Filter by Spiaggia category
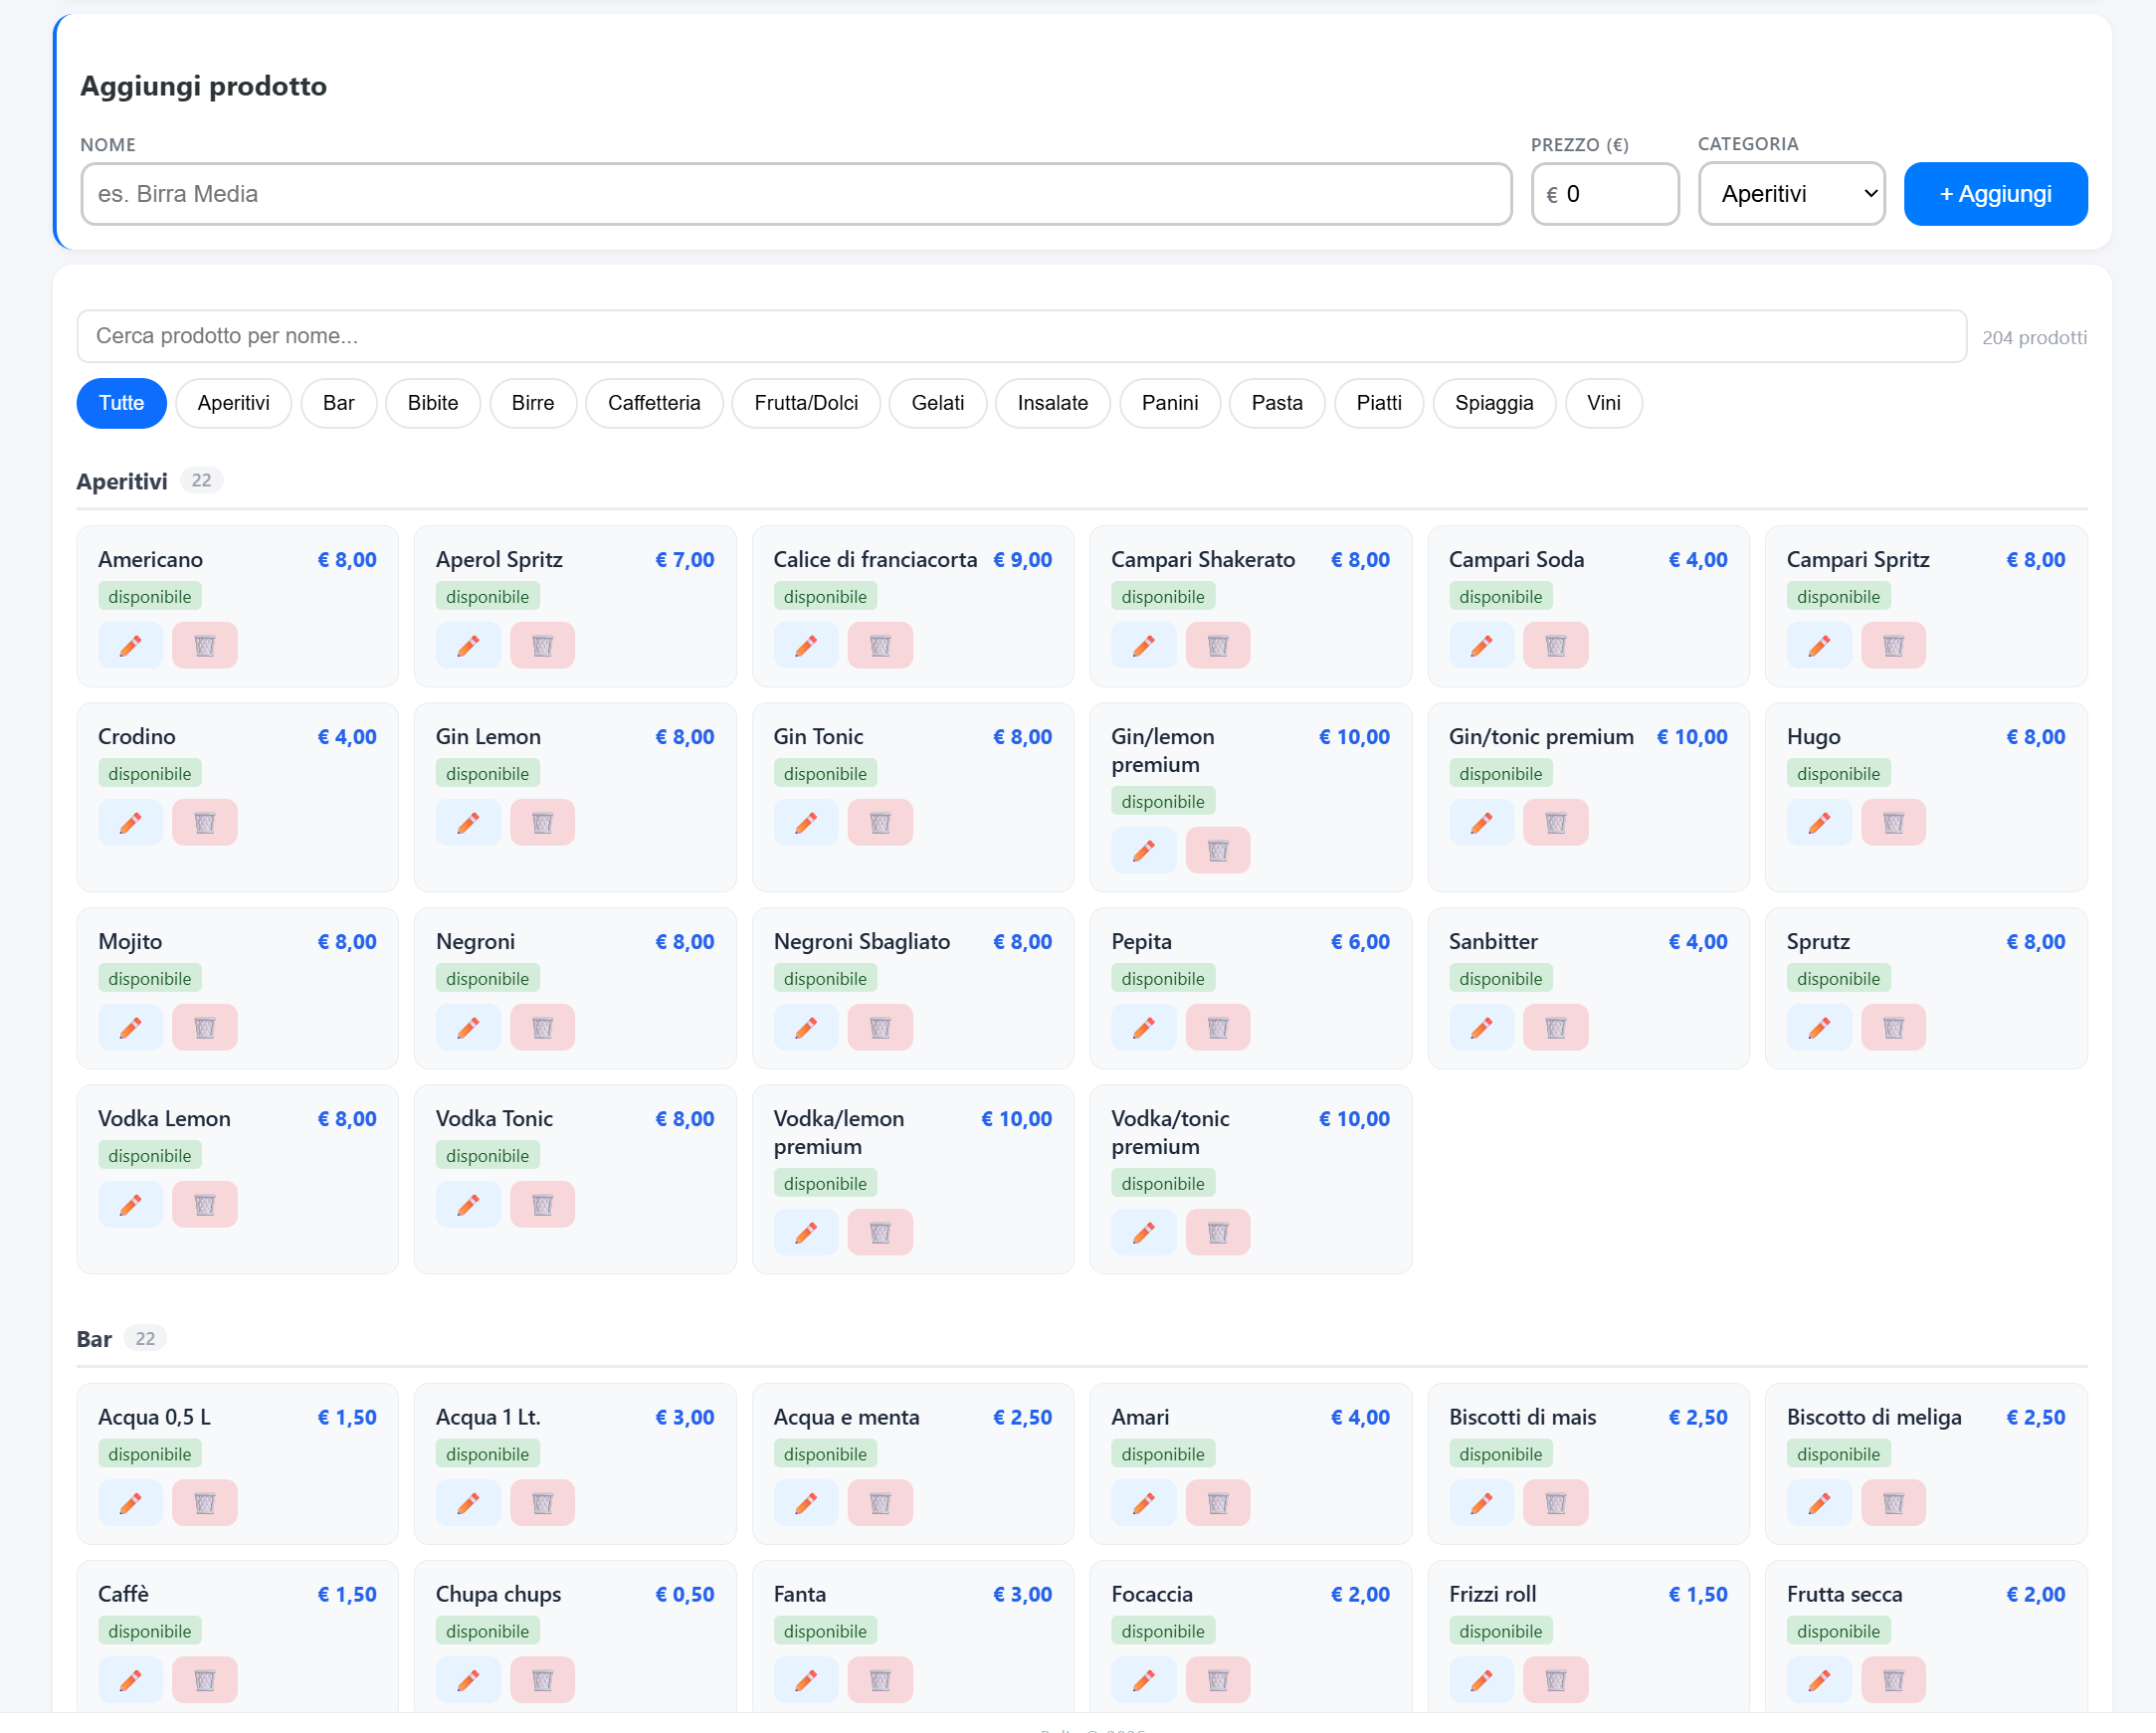This screenshot has height=1733, width=2156. click(x=1494, y=403)
